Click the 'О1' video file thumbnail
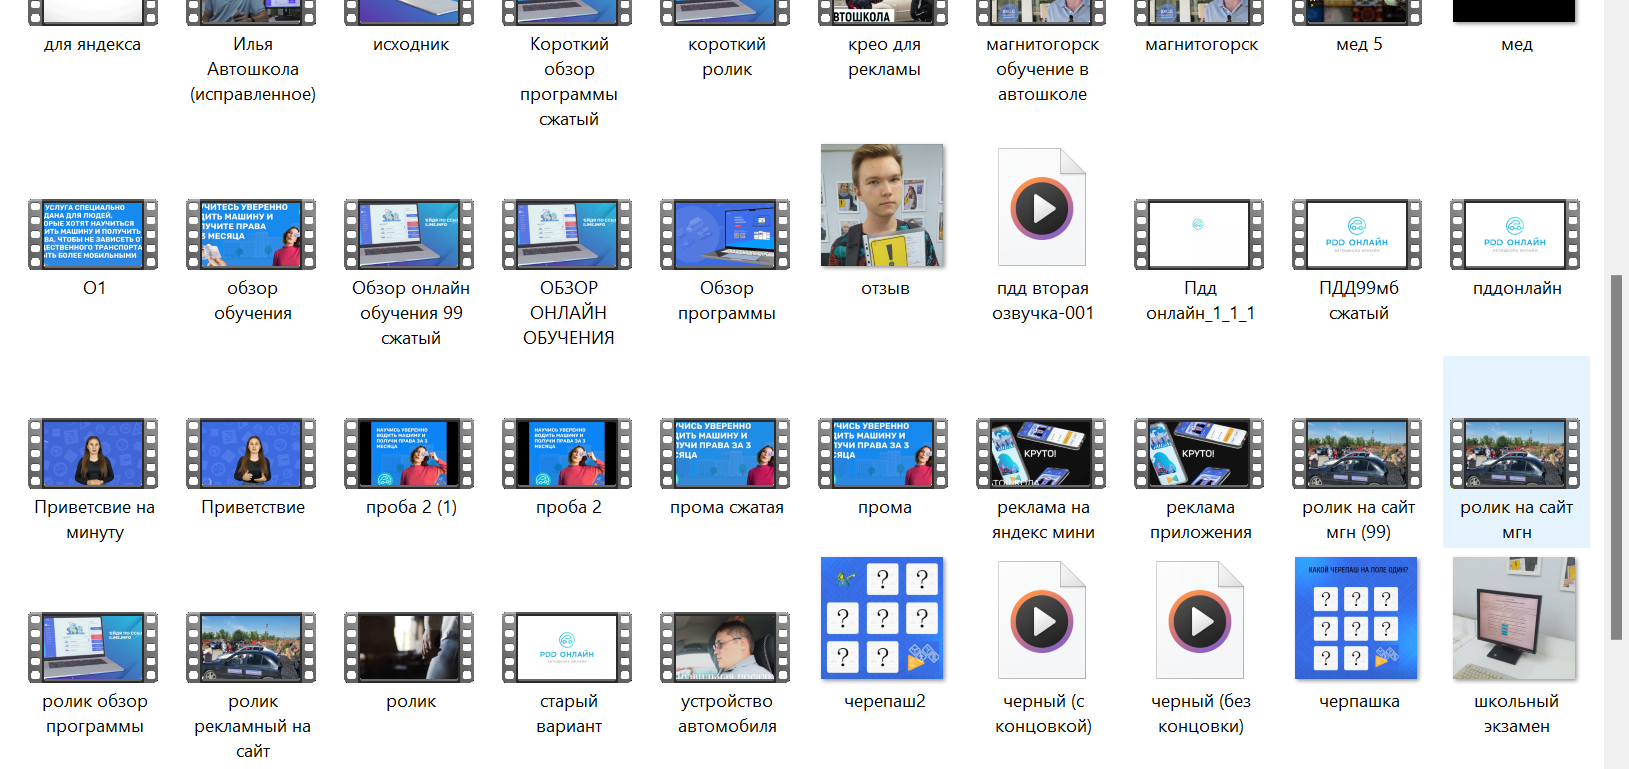 tap(93, 235)
